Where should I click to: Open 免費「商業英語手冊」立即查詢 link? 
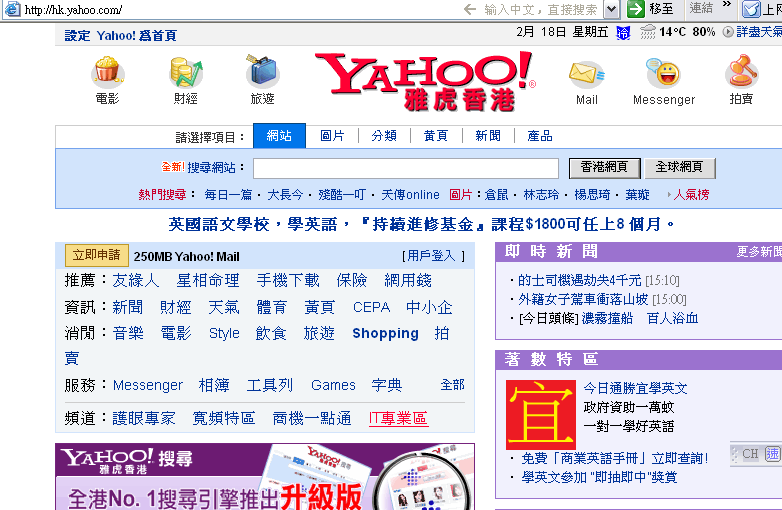point(614,458)
